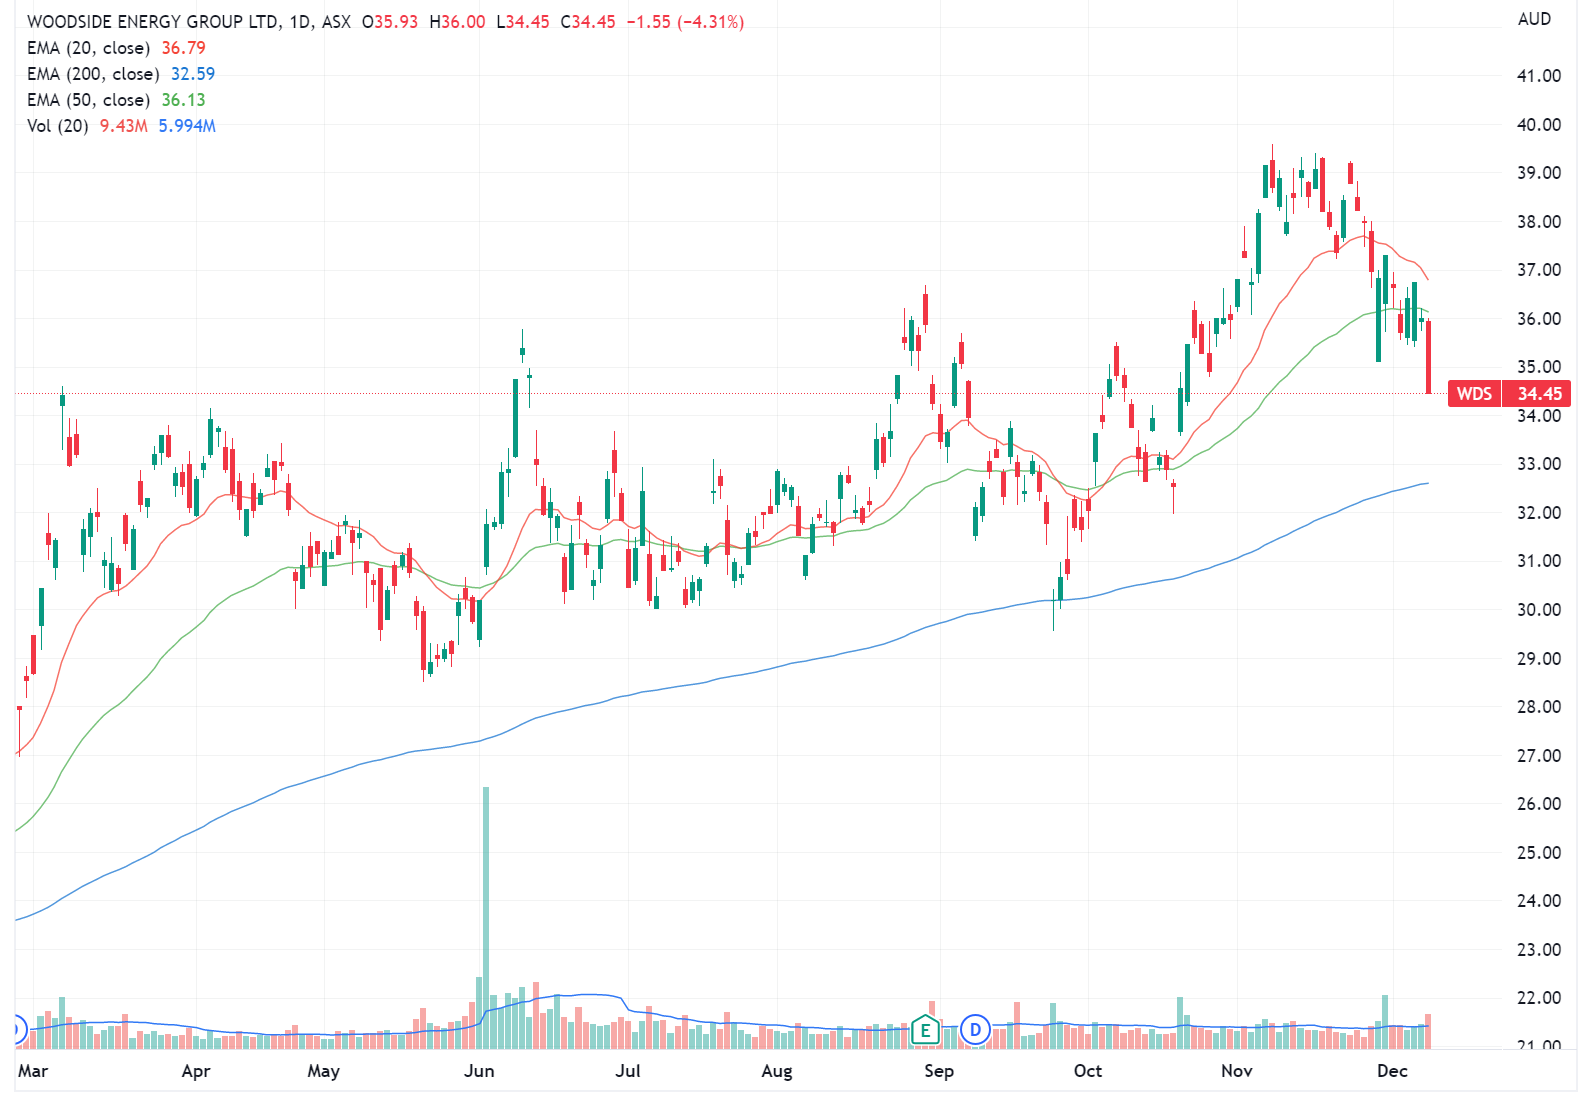Click the open value O35.93
The image size is (1592, 1101).
390,22
